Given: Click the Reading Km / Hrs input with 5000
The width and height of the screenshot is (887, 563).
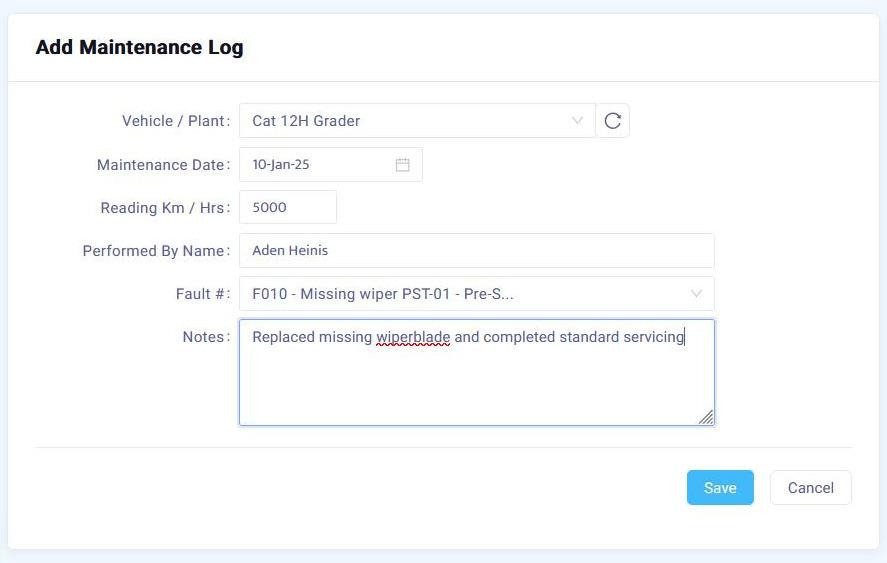Looking at the screenshot, I should click(x=287, y=208).
